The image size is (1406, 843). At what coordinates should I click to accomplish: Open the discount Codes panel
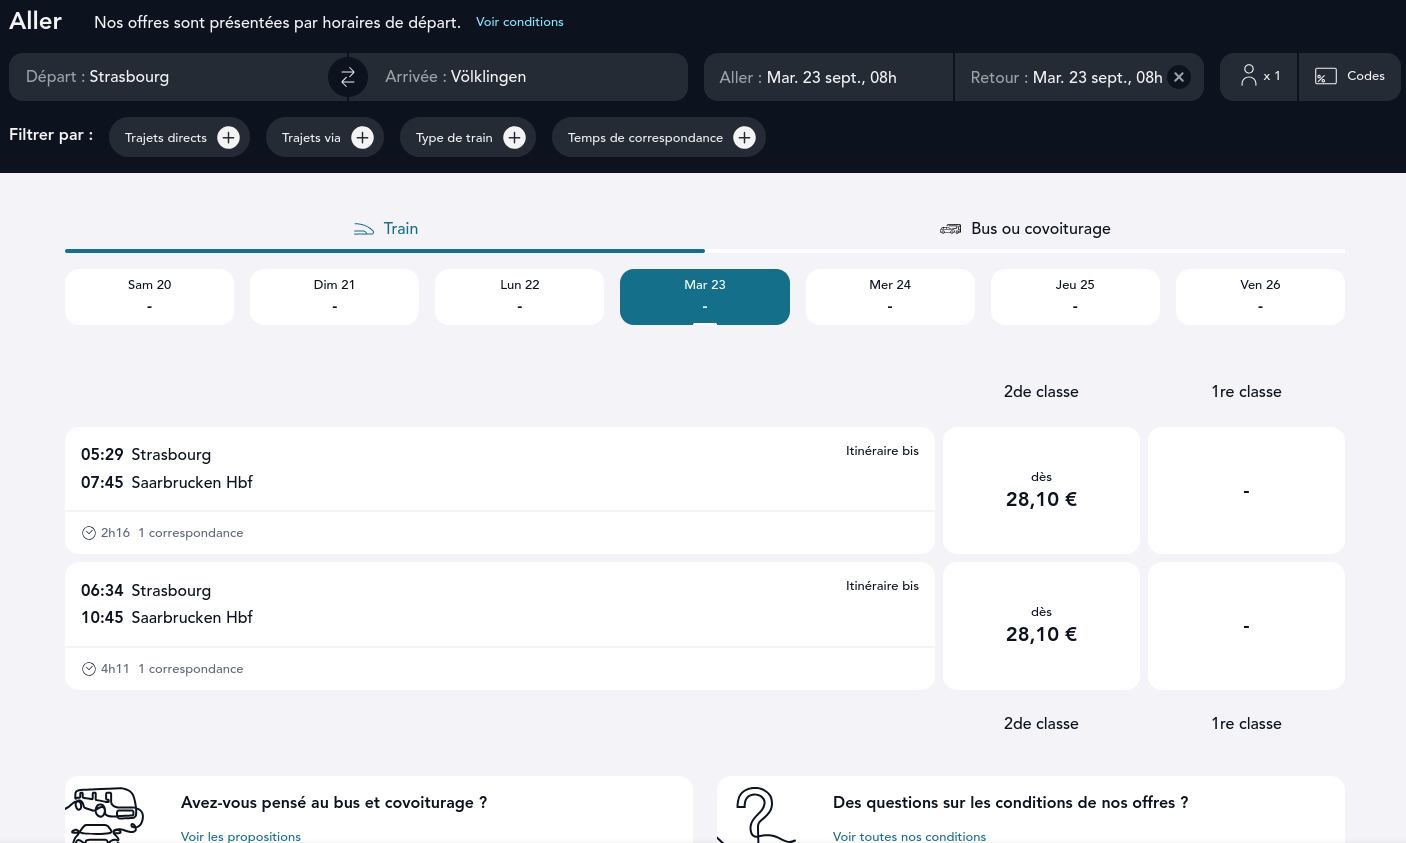click(x=1349, y=76)
